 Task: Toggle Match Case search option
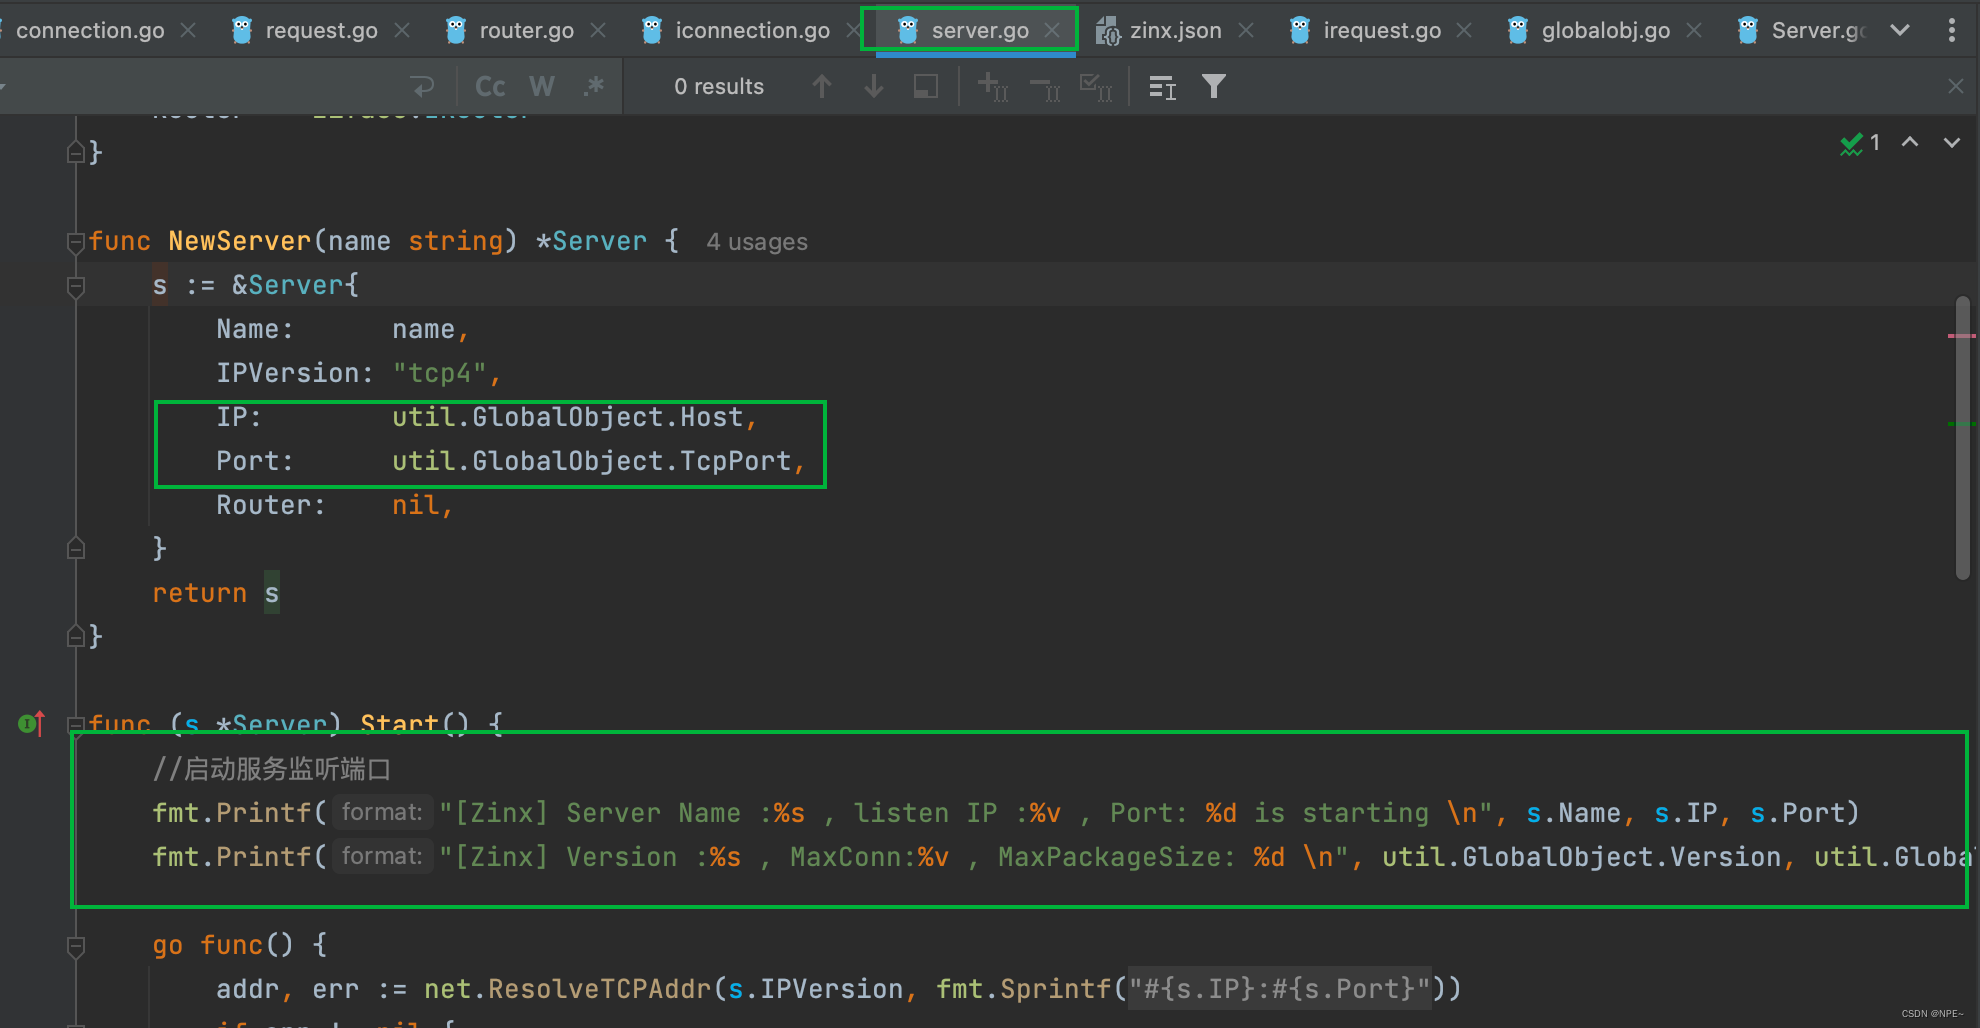pos(490,87)
